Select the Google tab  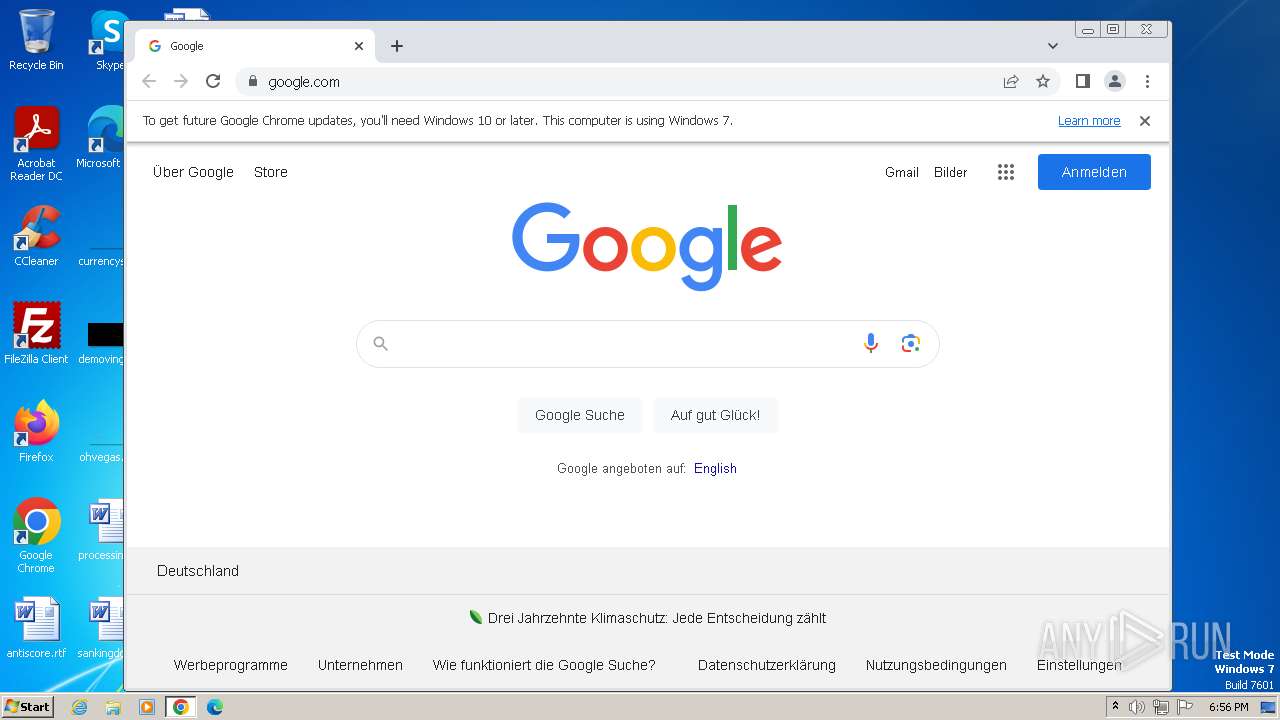tap(255, 46)
